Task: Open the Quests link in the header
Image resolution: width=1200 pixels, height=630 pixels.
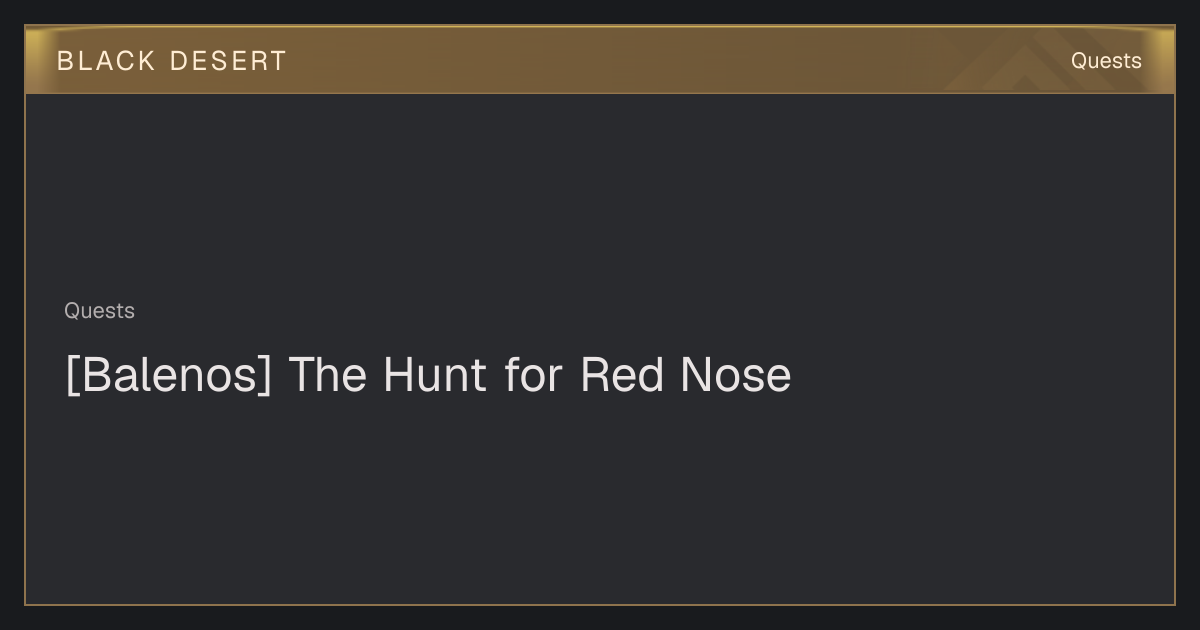Action: pos(1106,61)
